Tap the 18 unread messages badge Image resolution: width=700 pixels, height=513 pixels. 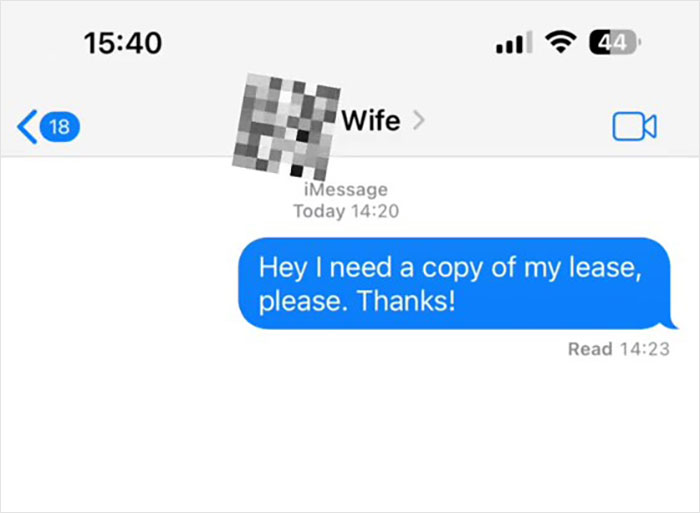(x=60, y=127)
